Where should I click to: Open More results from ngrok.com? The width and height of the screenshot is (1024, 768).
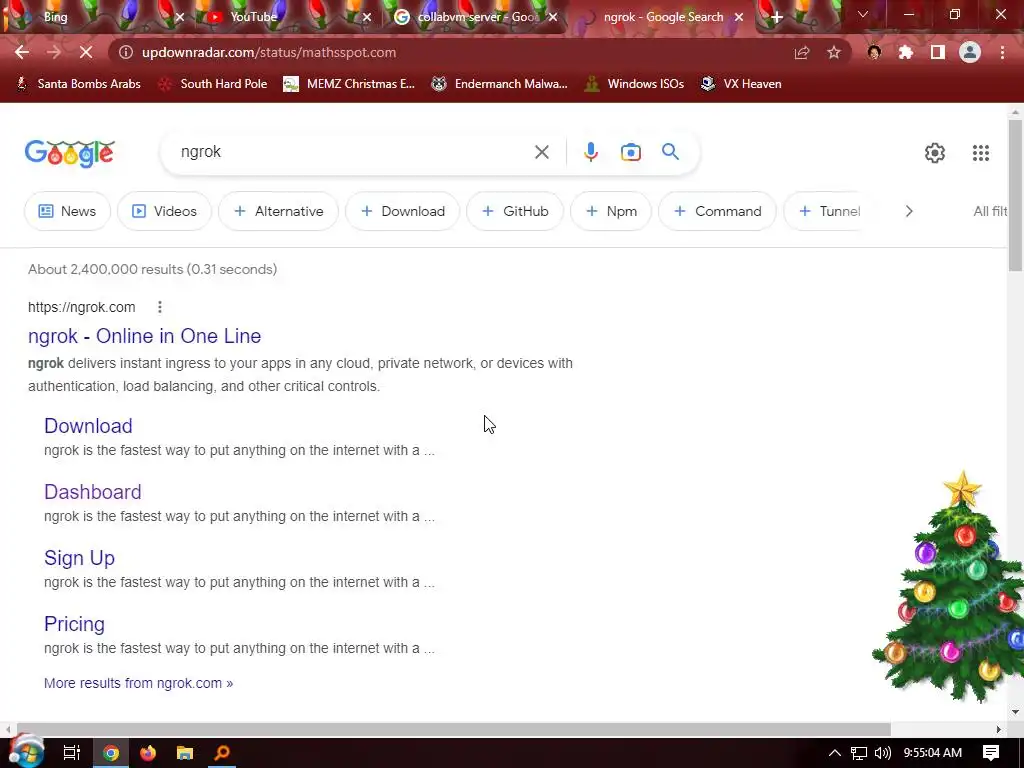click(x=138, y=683)
